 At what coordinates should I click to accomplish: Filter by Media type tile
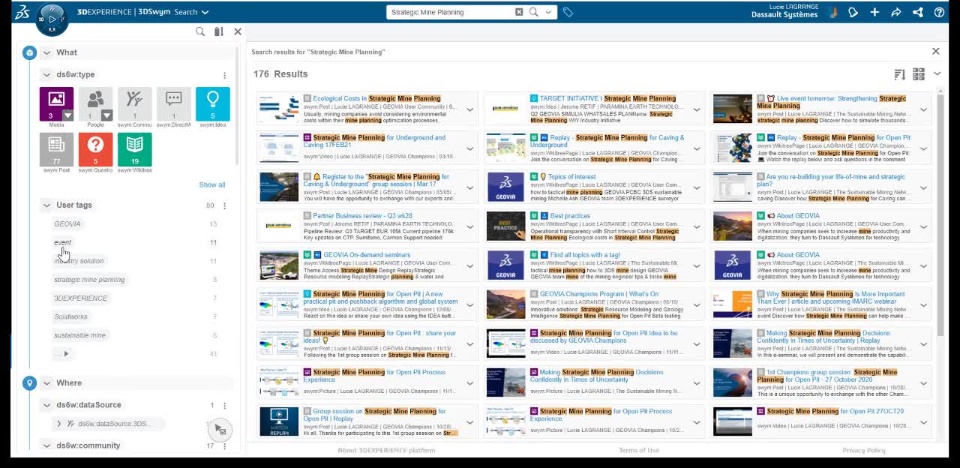point(56,104)
